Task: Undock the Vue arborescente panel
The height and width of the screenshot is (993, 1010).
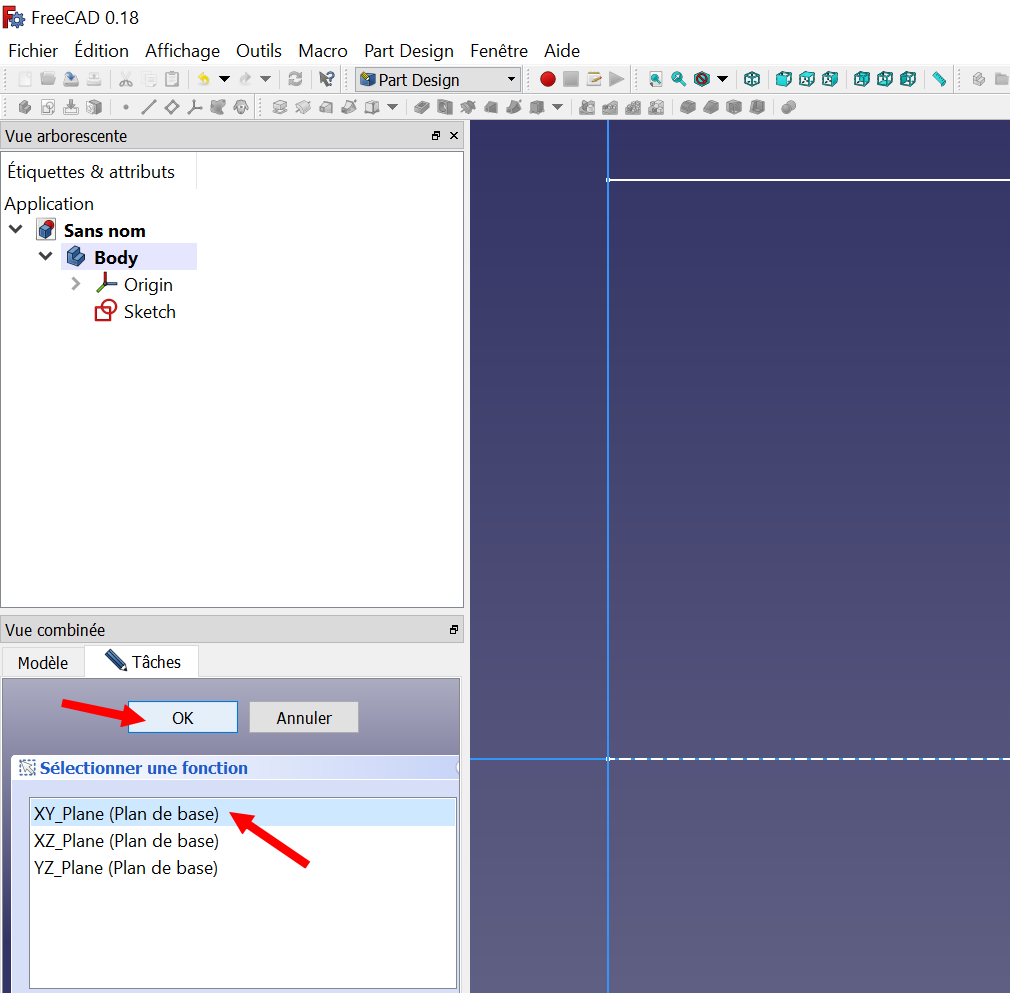Action: point(436,135)
